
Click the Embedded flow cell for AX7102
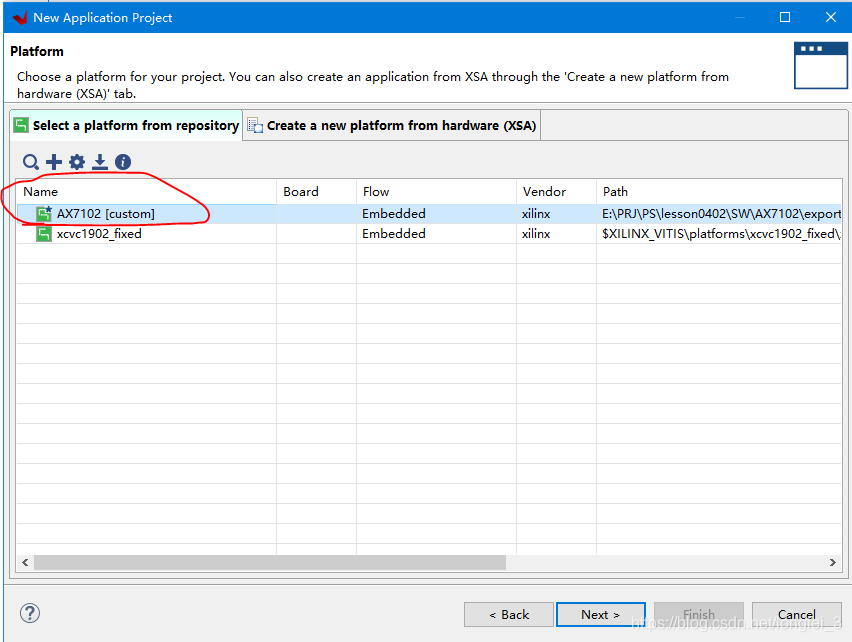436,213
